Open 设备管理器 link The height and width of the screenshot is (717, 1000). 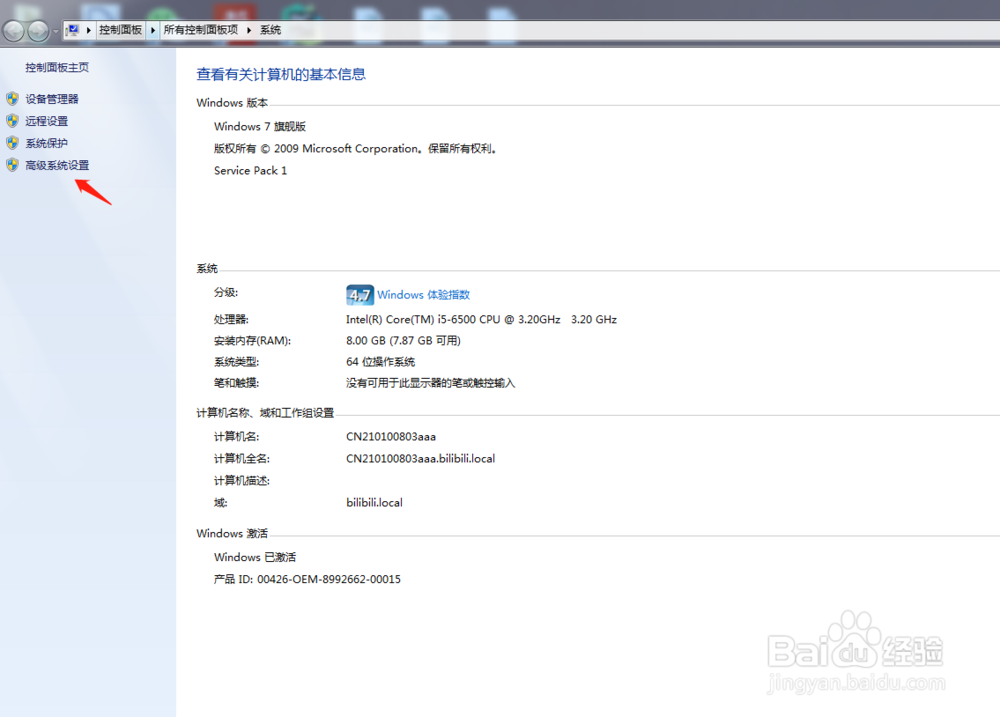[52, 99]
